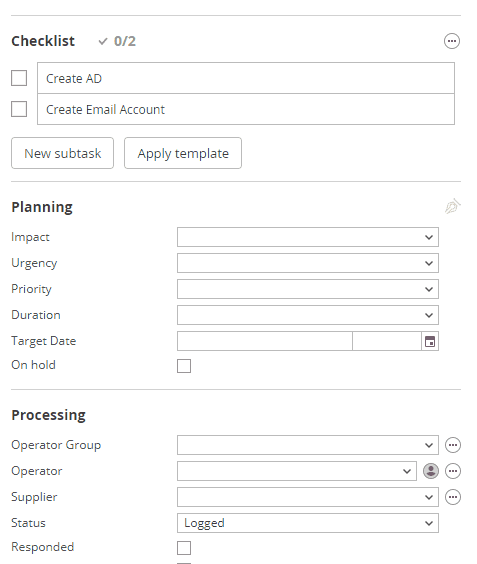Tick the Create AD subtask checkbox
The image size is (477, 564).
(x=19, y=78)
